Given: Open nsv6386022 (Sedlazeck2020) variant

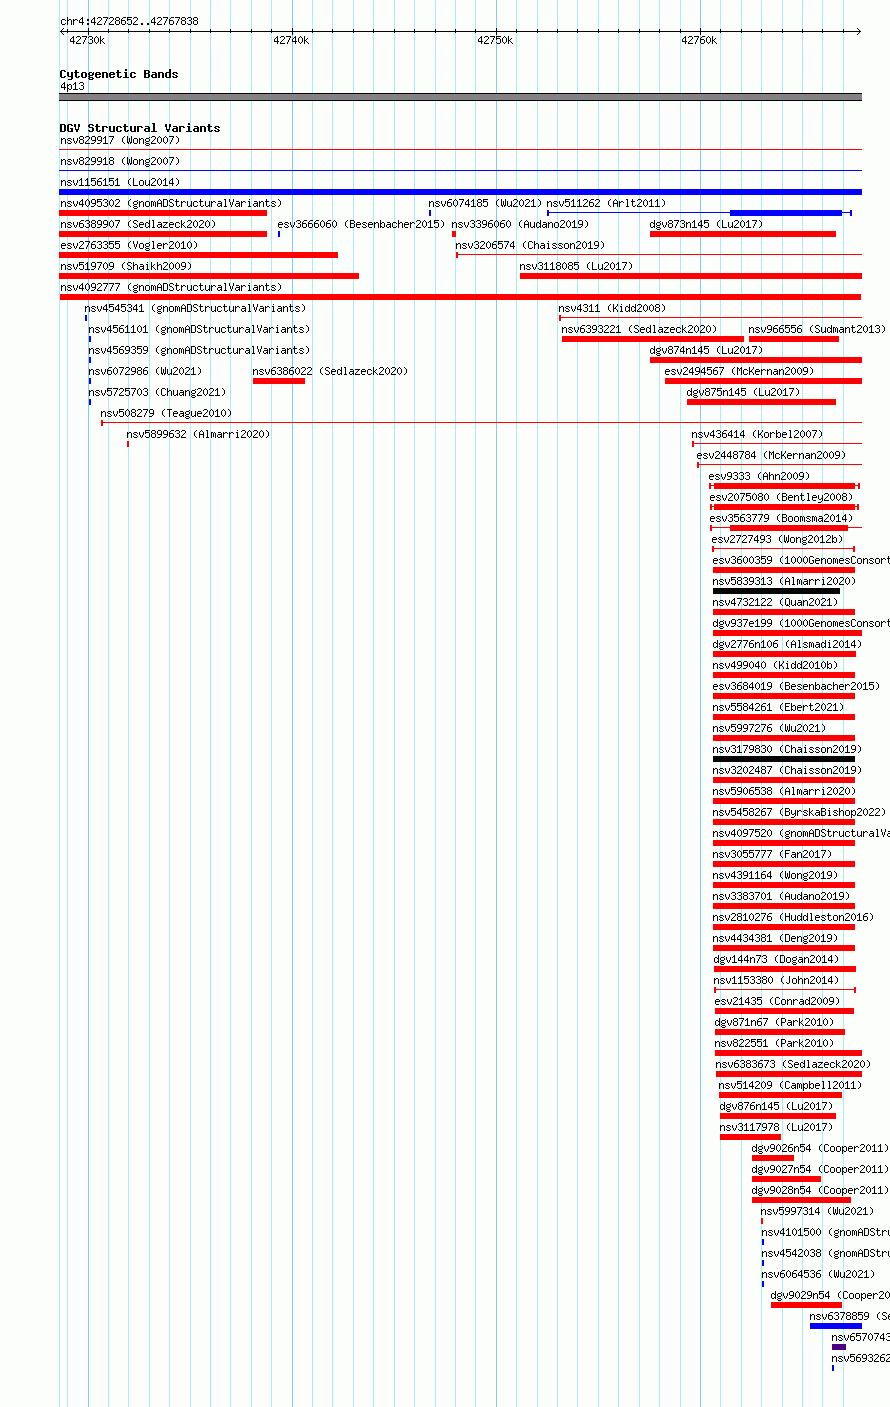Looking at the screenshot, I should click(x=330, y=371).
